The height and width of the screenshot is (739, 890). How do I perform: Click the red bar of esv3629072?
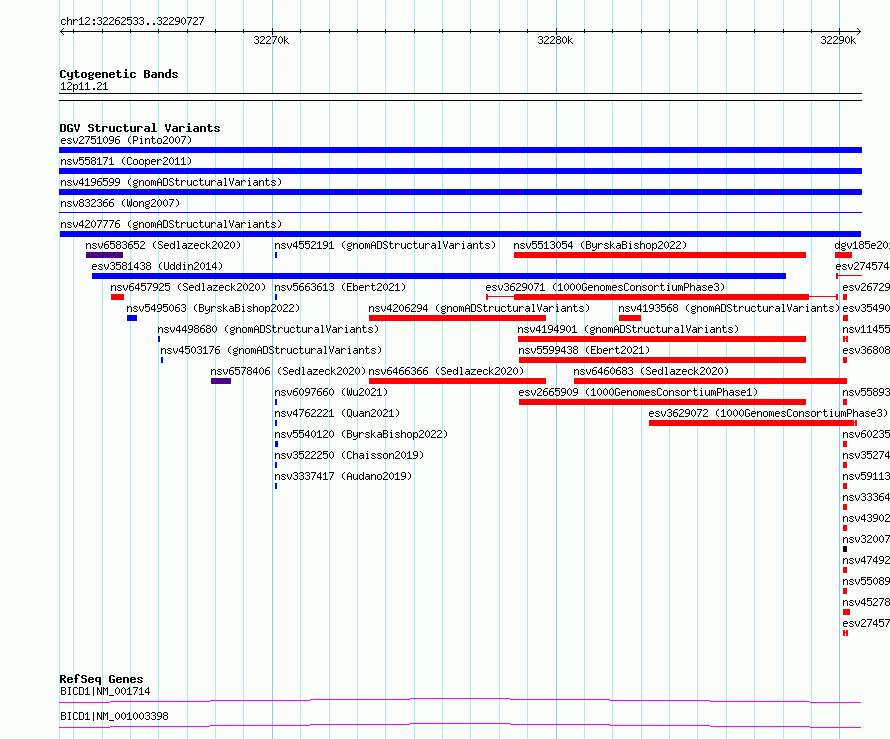(x=752, y=423)
